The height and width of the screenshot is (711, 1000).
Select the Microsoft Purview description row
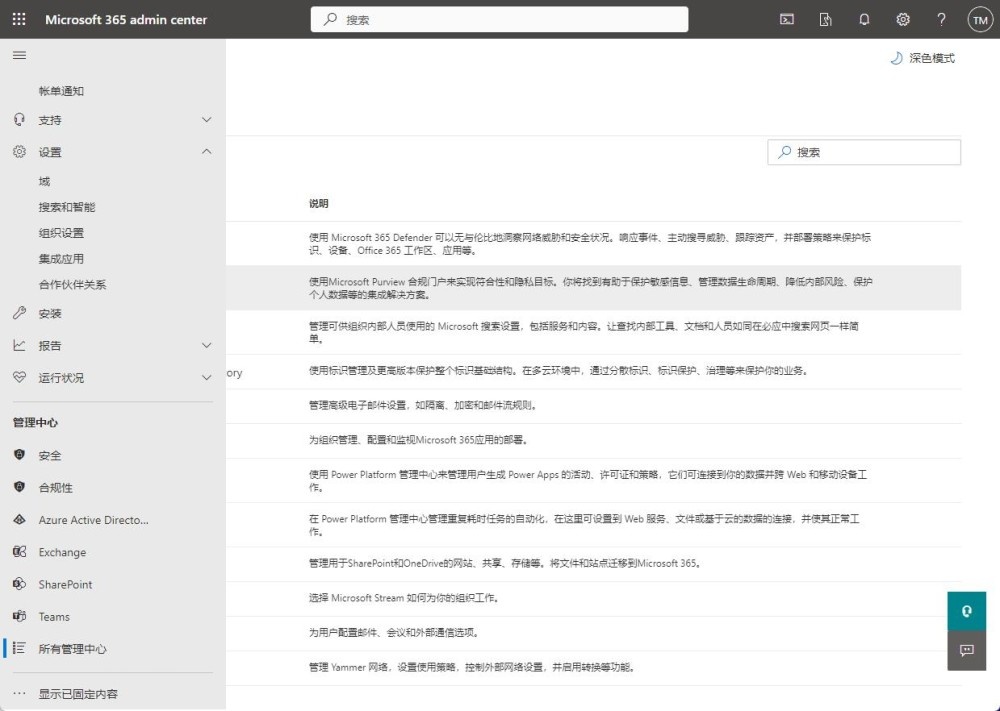click(x=593, y=288)
